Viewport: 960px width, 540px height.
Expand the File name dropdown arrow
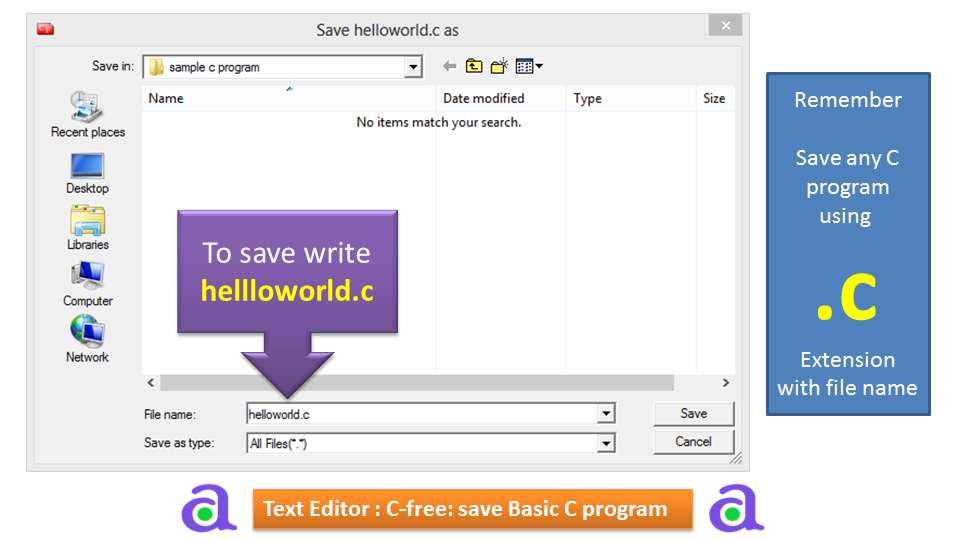point(606,413)
